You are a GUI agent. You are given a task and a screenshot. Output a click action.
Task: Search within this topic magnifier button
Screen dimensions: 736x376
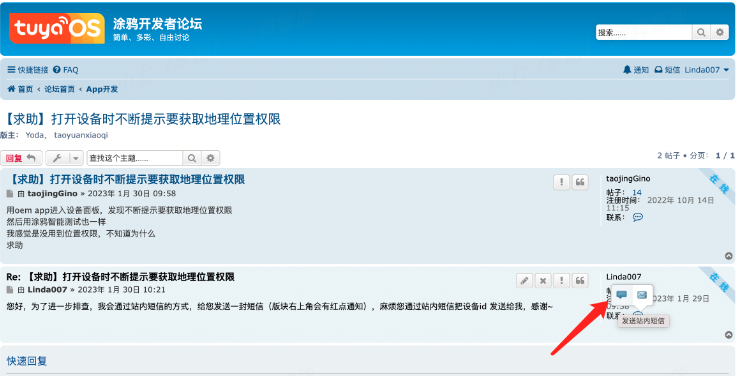point(192,158)
